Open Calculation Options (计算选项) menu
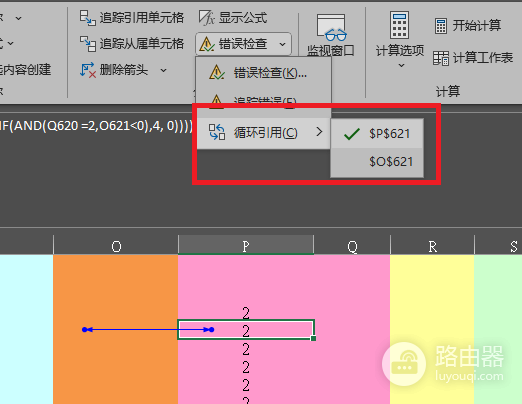The image size is (522, 404). [x=400, y=39]
